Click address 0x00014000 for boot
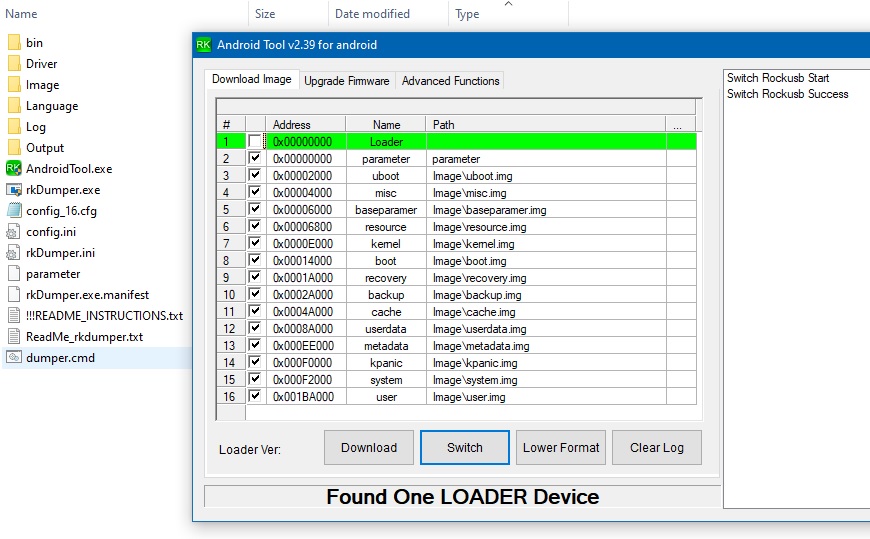This screenshot has width=870, height=539. coord(306,261)
